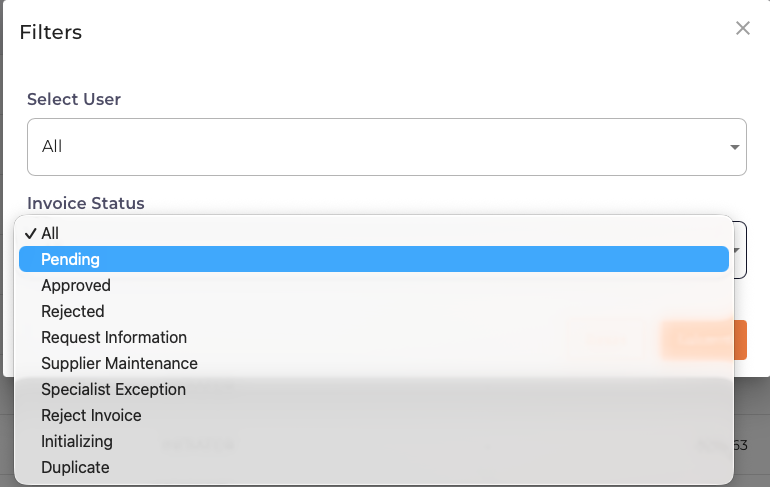
Task: Select Pending from the status list
Action: click(x=70, y=259)
